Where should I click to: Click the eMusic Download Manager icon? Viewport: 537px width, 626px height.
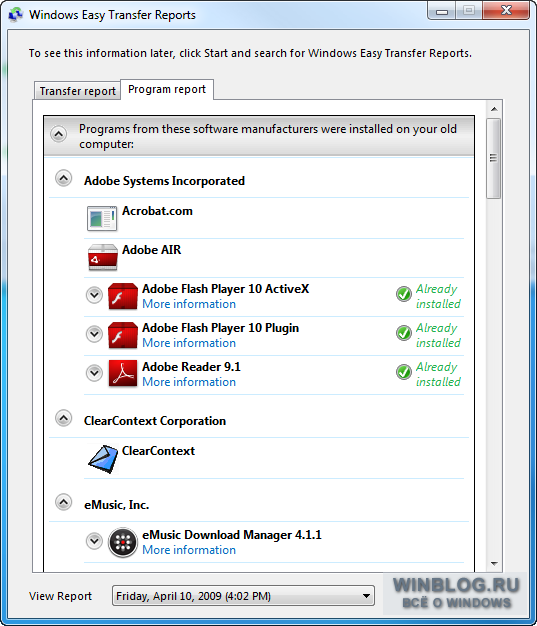pos(123,543)
